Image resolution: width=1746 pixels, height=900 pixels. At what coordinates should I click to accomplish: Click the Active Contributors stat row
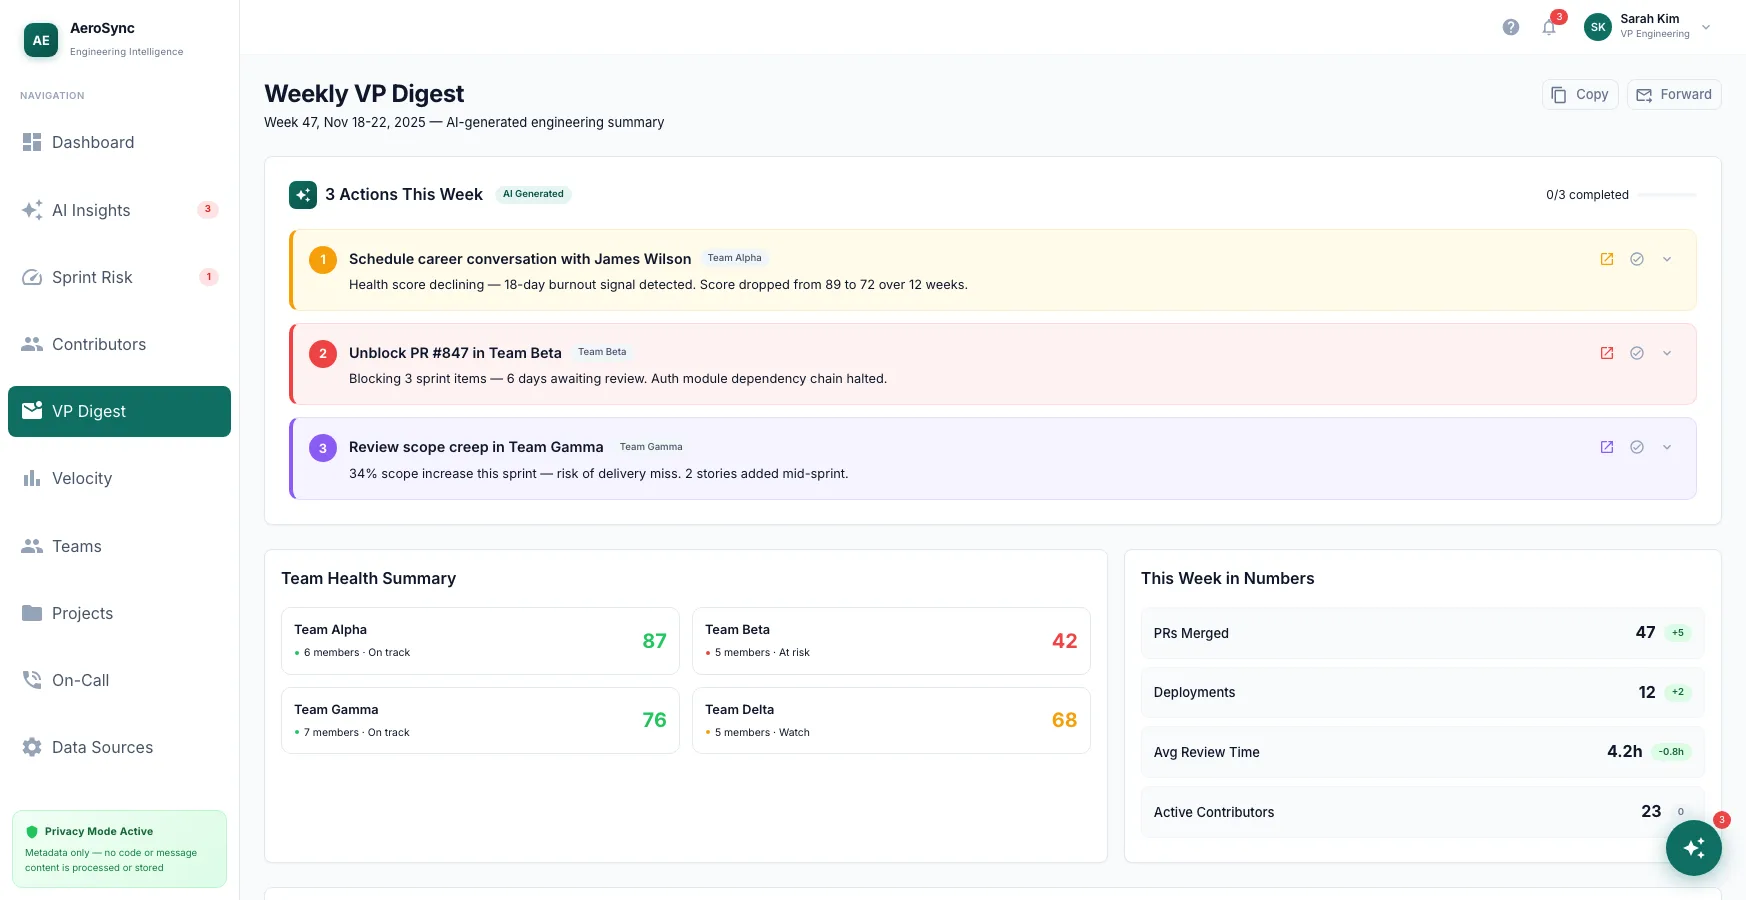point(1422,812)
